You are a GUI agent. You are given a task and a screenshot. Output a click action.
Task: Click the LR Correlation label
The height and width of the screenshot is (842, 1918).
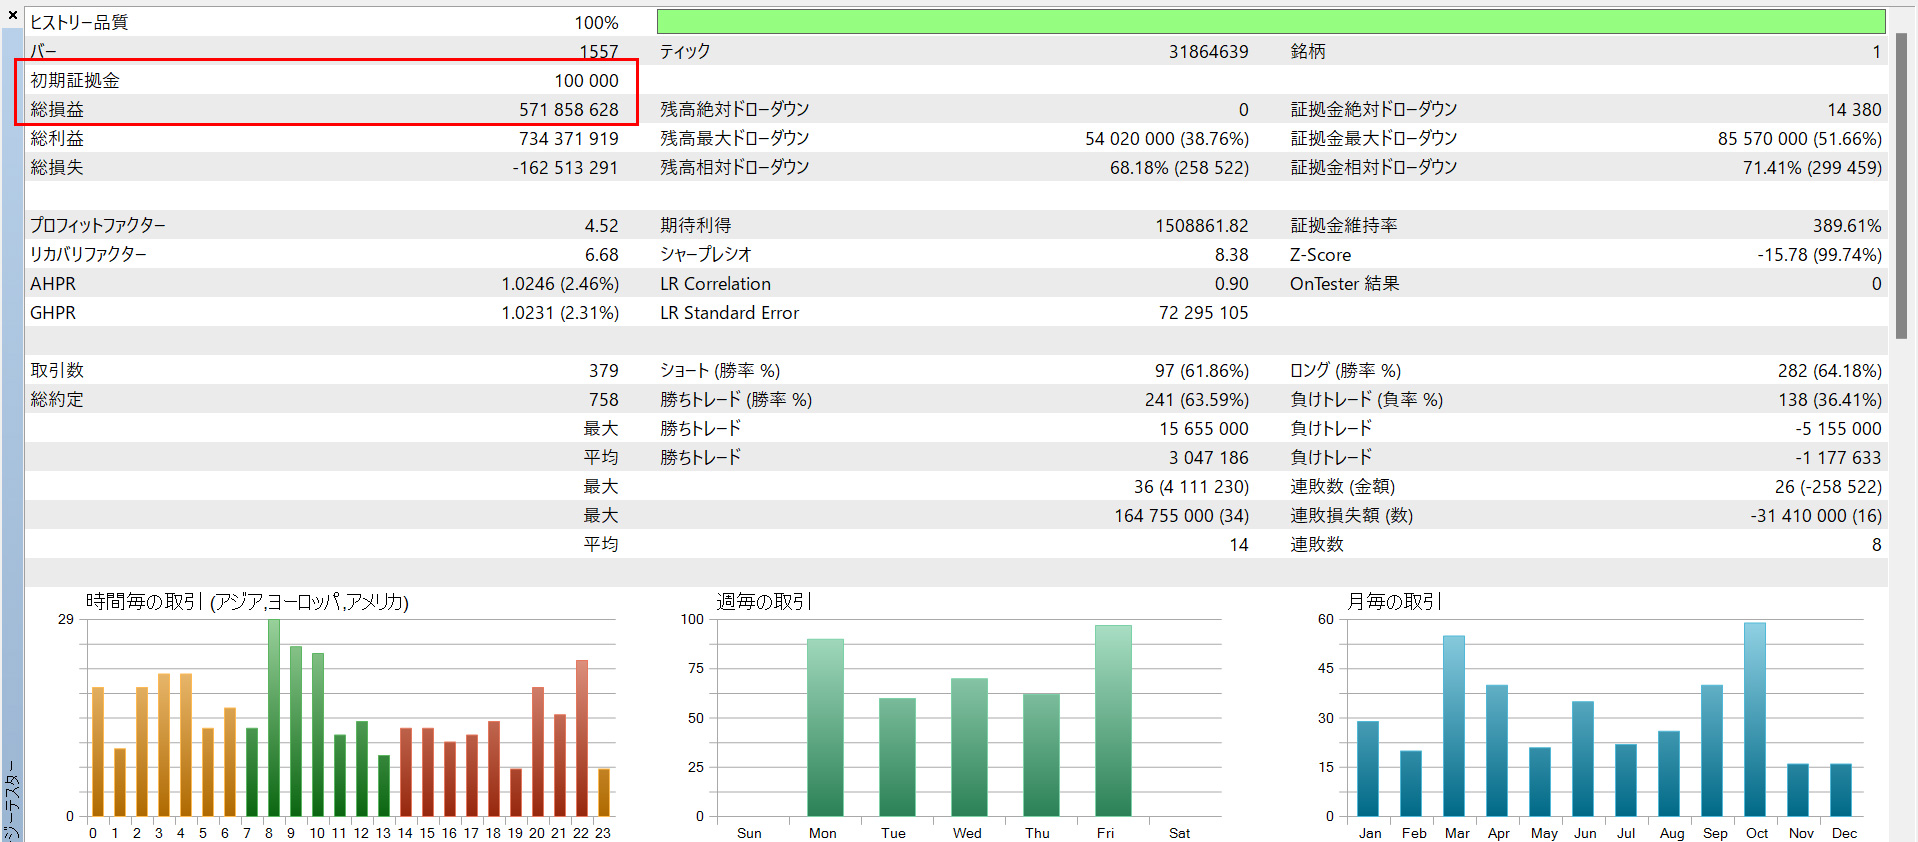[x=715, y=283]
